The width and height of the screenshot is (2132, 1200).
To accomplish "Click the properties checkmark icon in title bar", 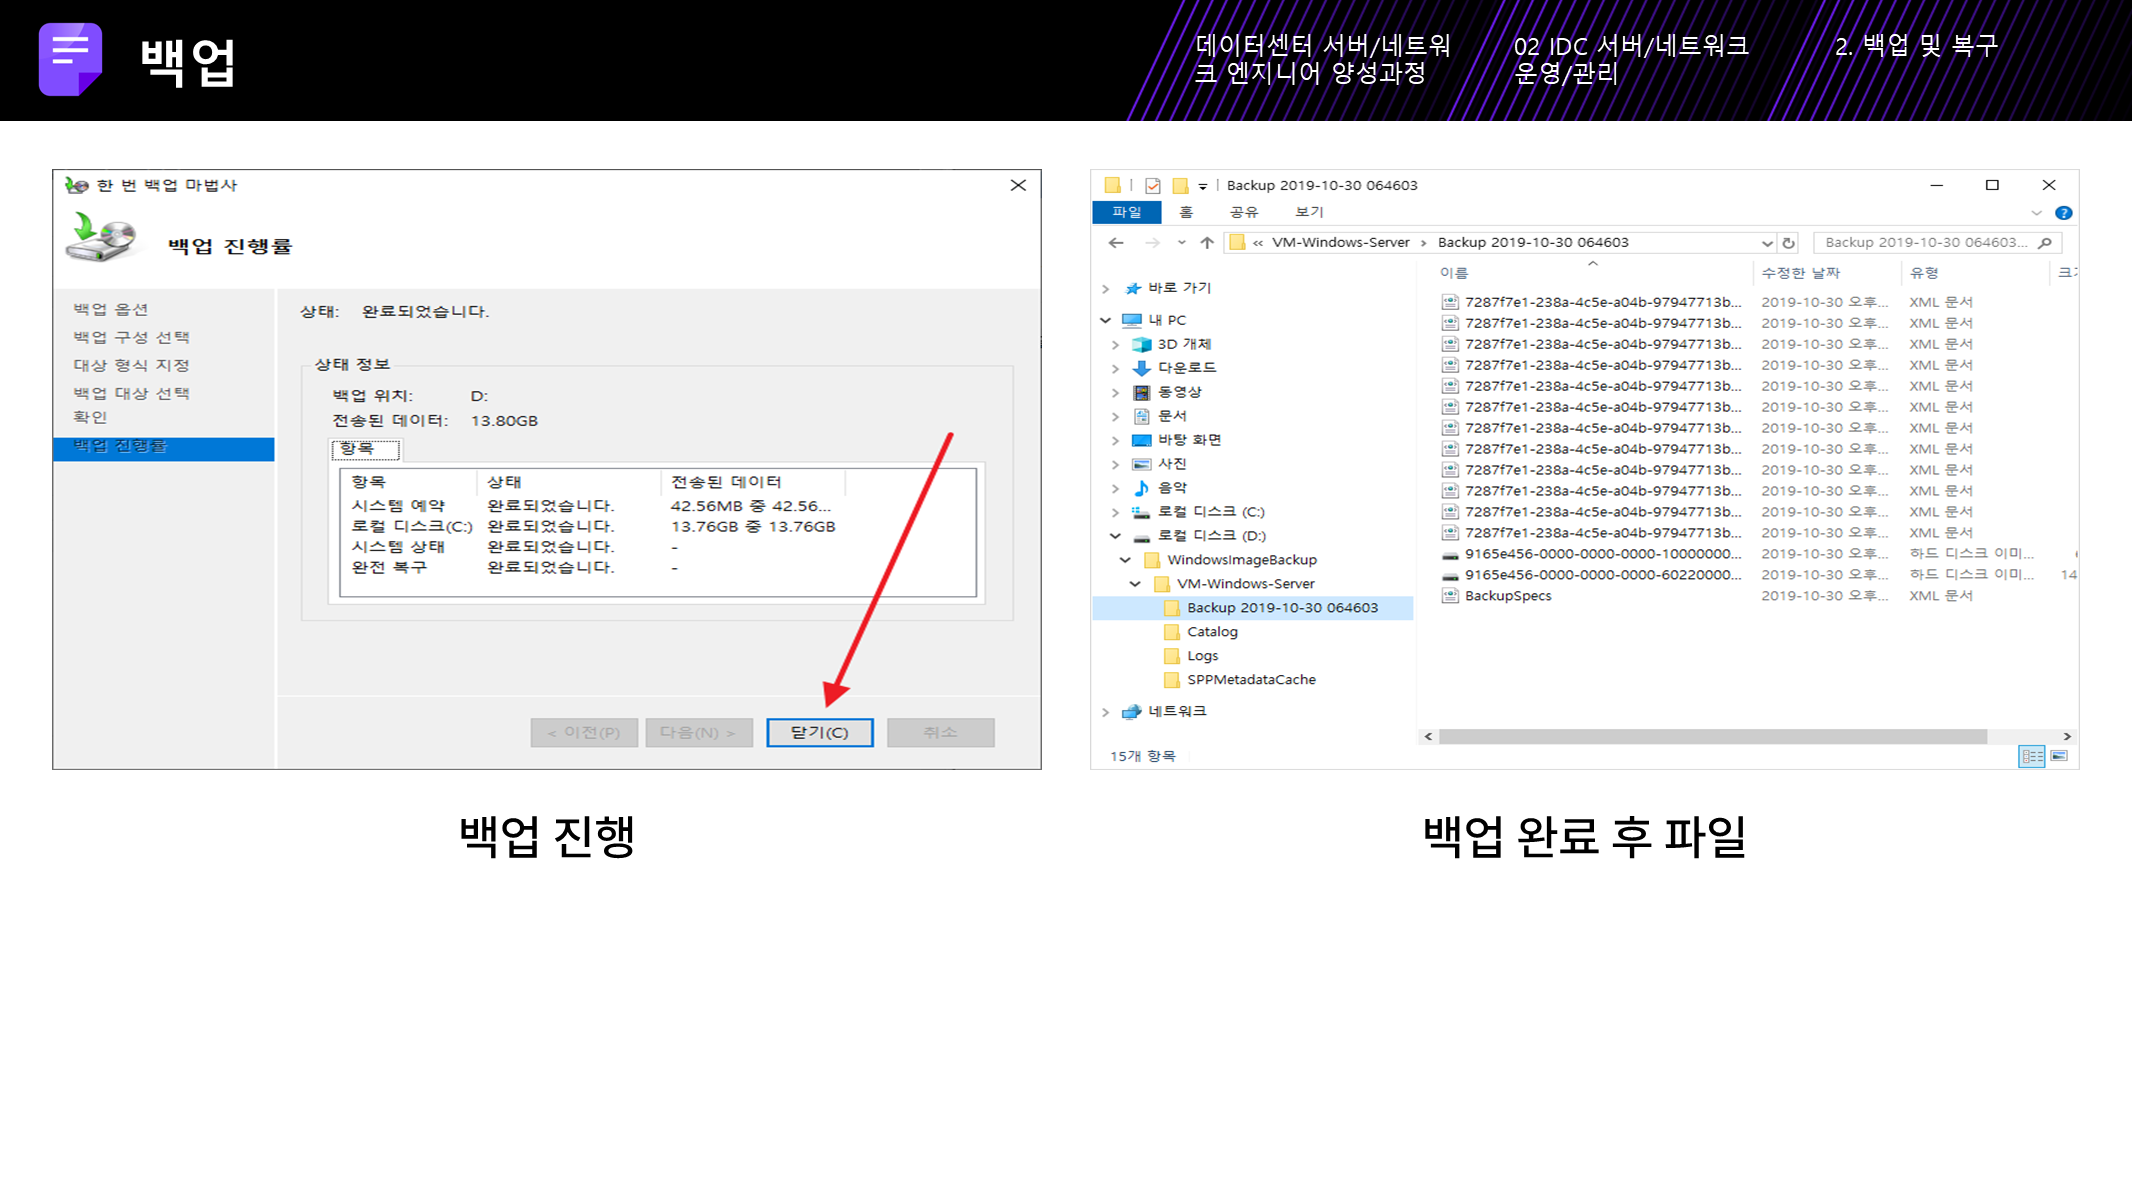I will pyautogui.click(x=1153, y=186).
